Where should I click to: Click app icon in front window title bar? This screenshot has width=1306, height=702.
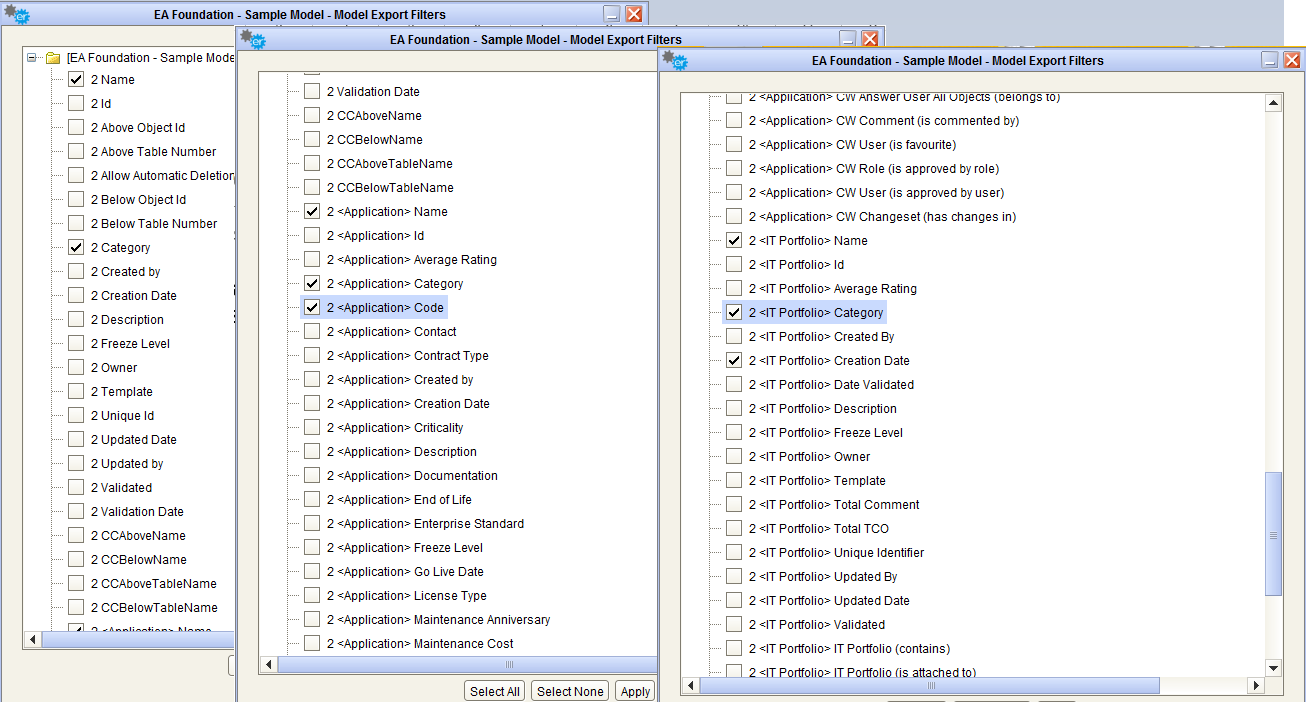[677, 59]
